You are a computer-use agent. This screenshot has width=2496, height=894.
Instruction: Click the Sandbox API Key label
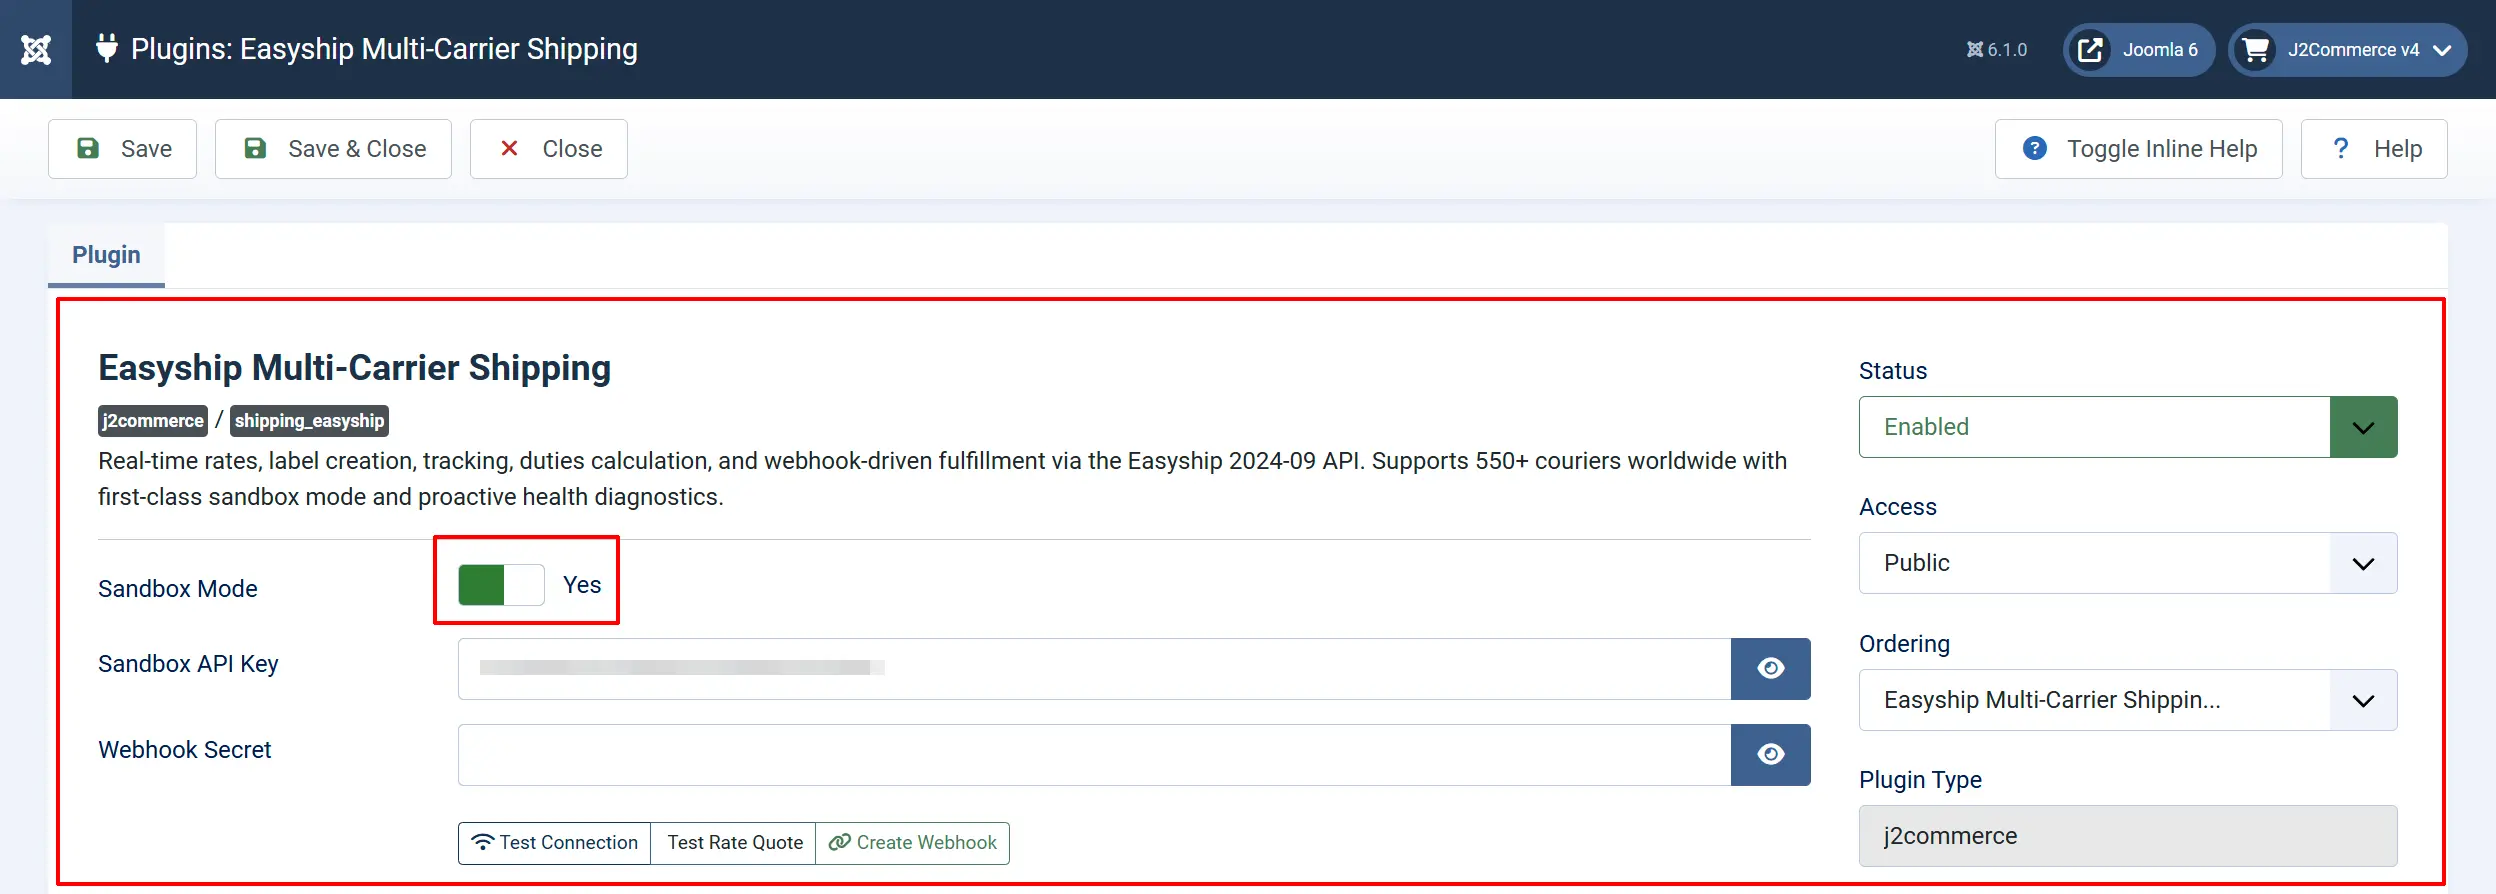[188, 664]
